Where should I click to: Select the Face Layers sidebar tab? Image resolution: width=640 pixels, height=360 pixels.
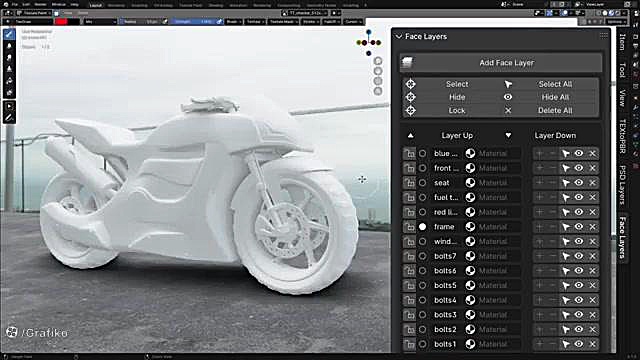coord(622,238)
